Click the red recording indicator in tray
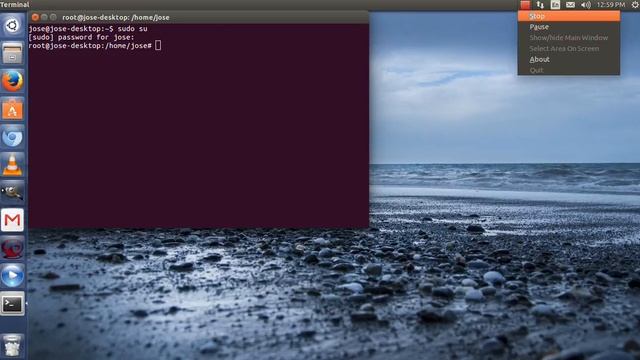Screen dimensions: 640x360 tap(525, 5)
